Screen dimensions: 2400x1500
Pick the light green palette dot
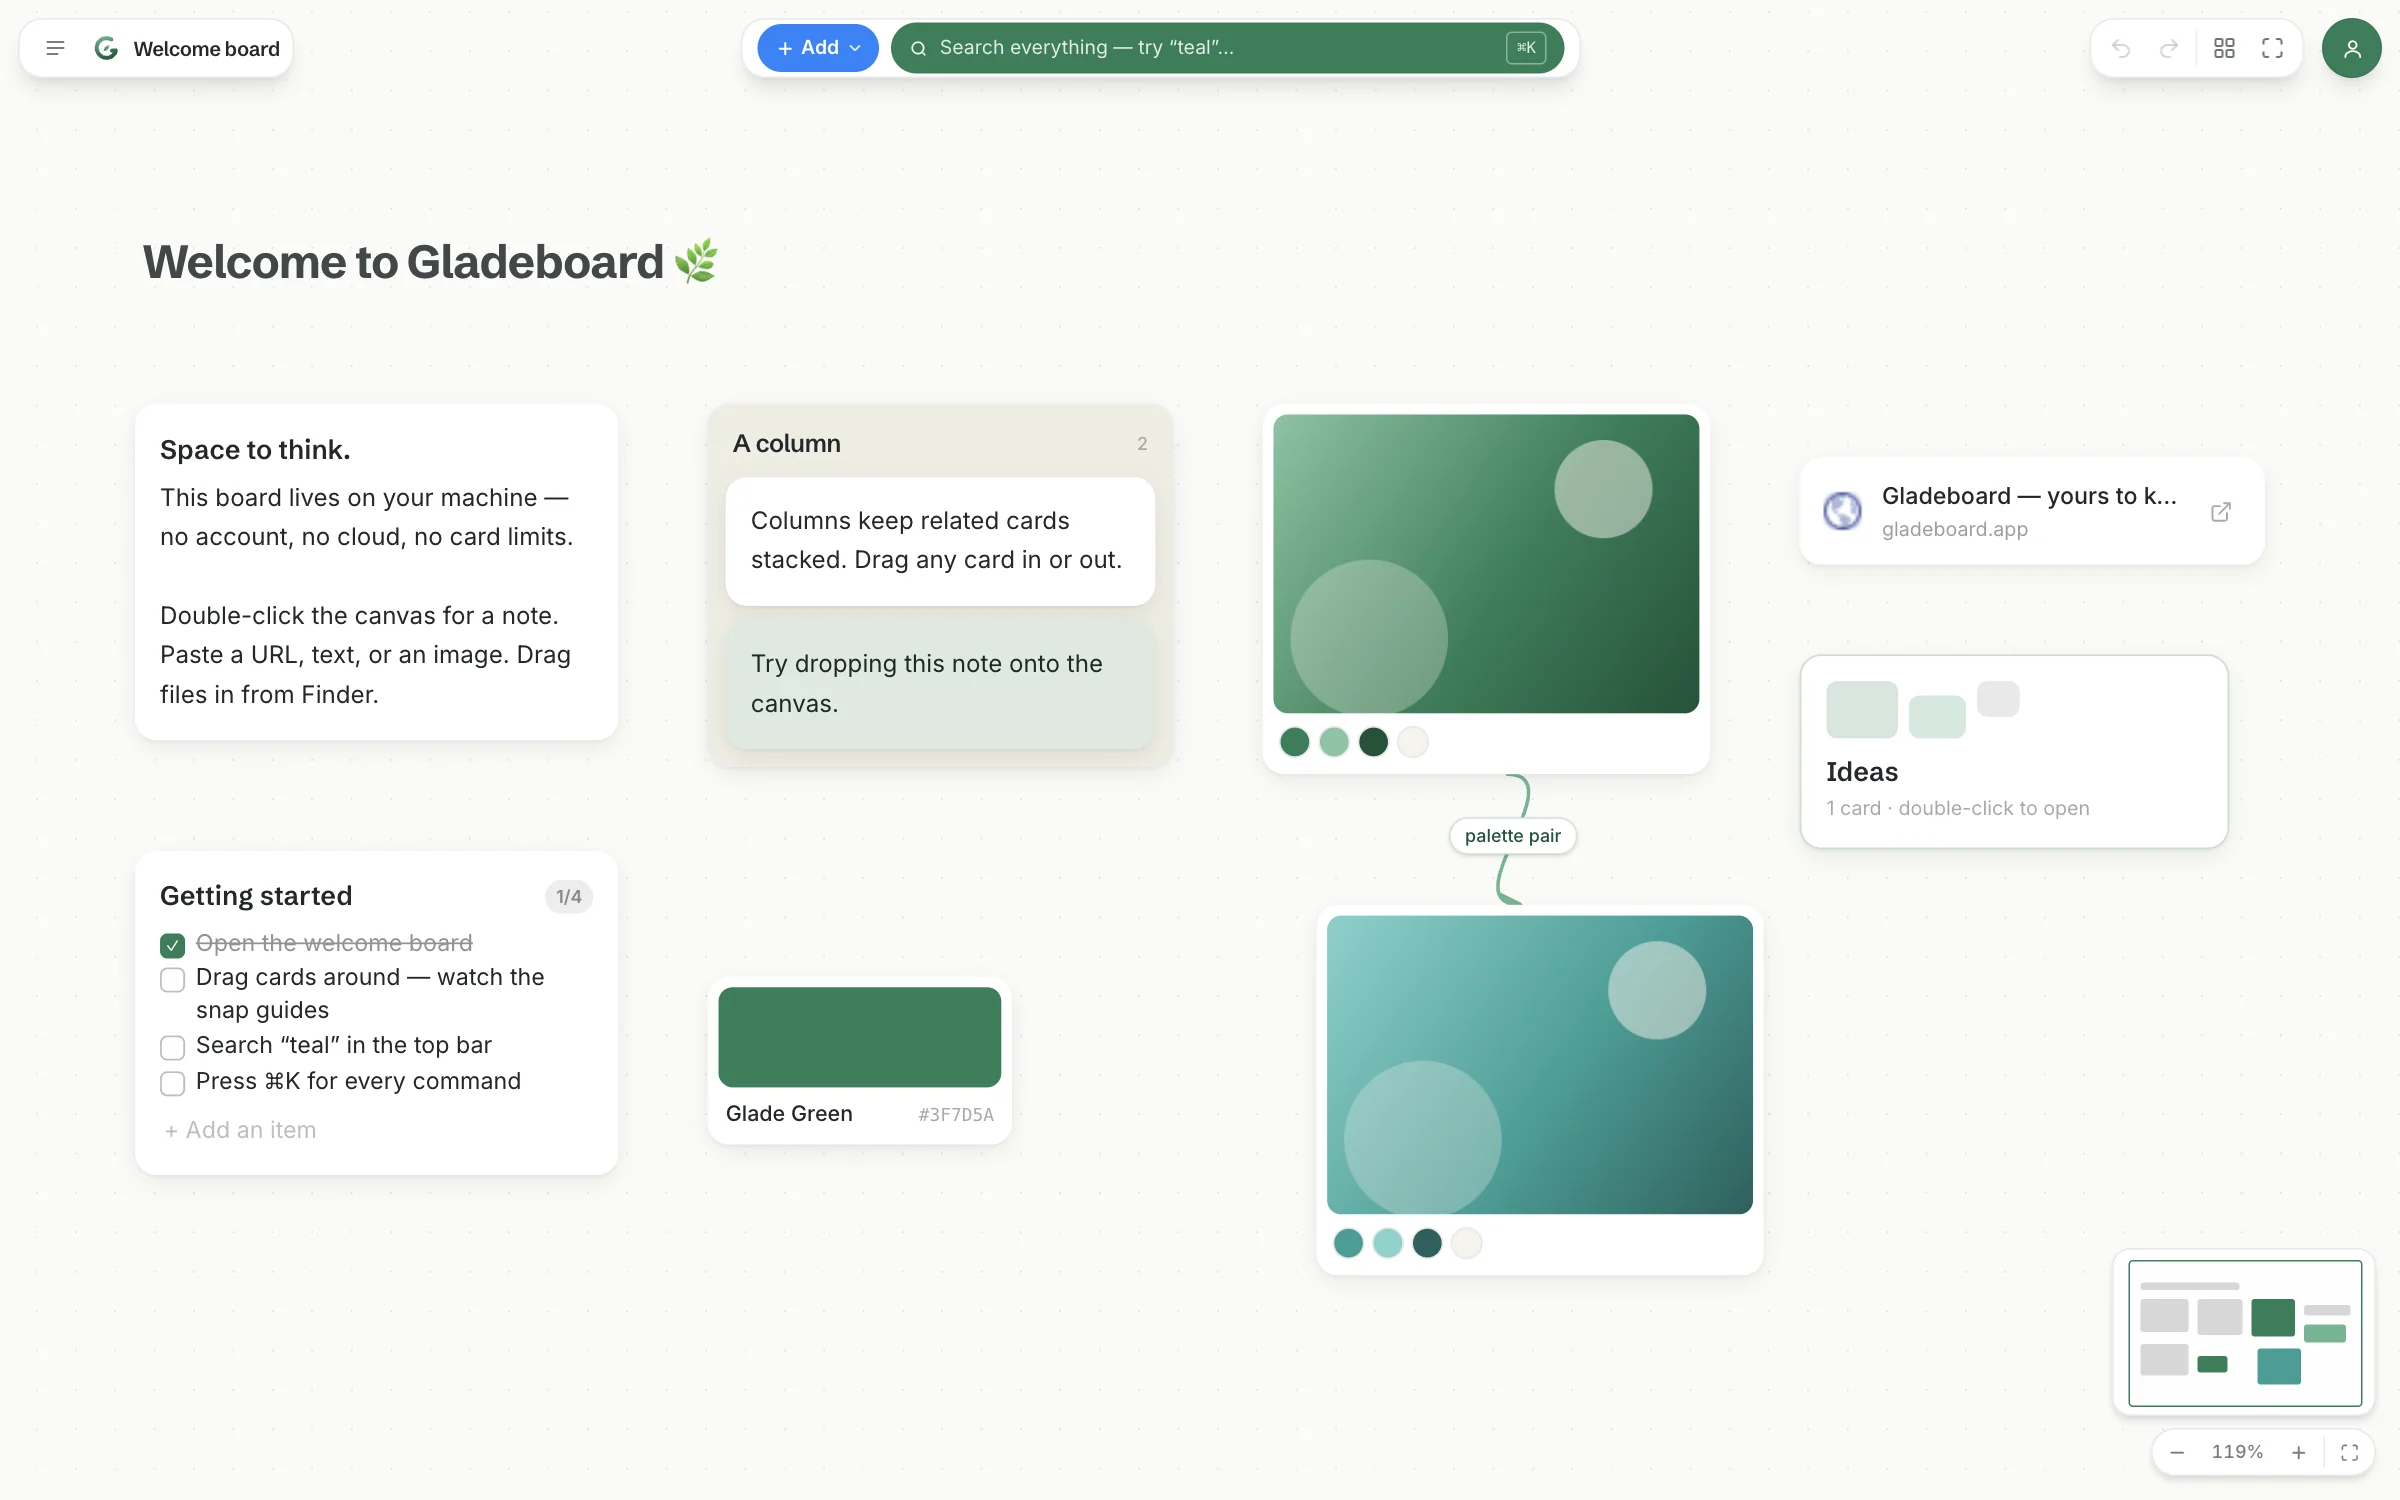[x=1334, y=742]
